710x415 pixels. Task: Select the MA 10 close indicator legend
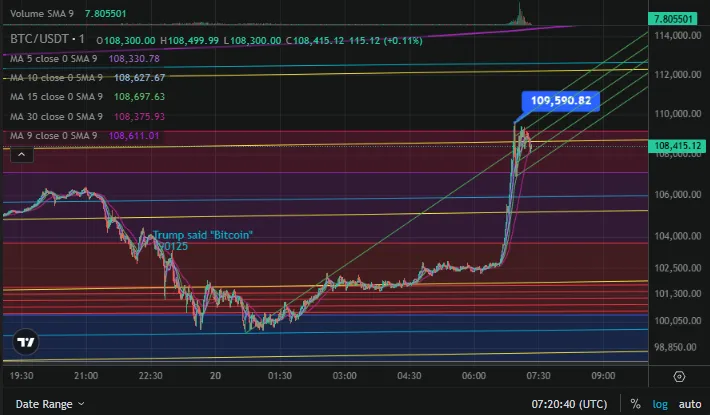click(56, 77)
